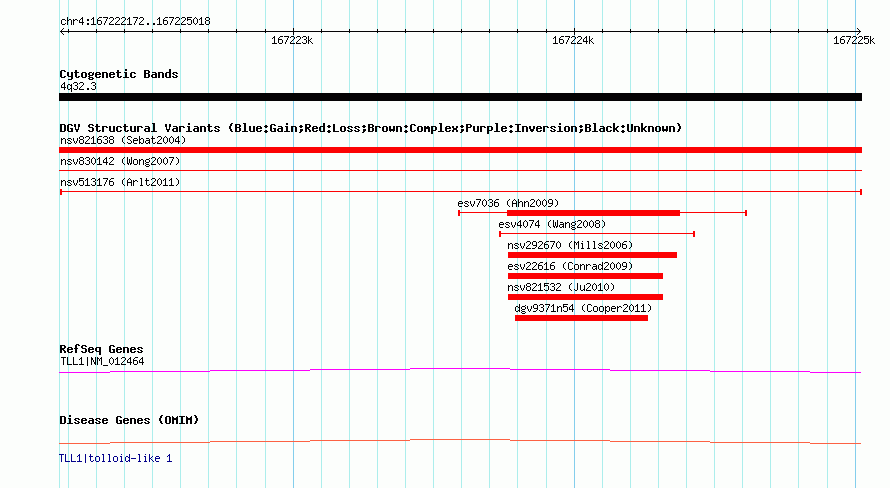The image size is (890, 488).
Task: Open variant nsv513176 (Arlt2011) label
Action: 120,182
